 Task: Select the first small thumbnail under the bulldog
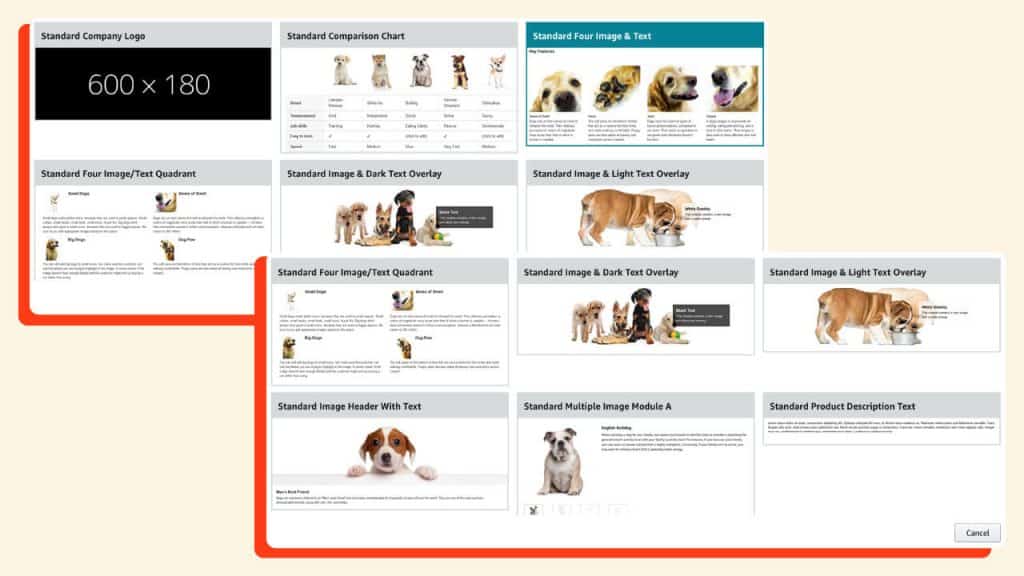533,509
